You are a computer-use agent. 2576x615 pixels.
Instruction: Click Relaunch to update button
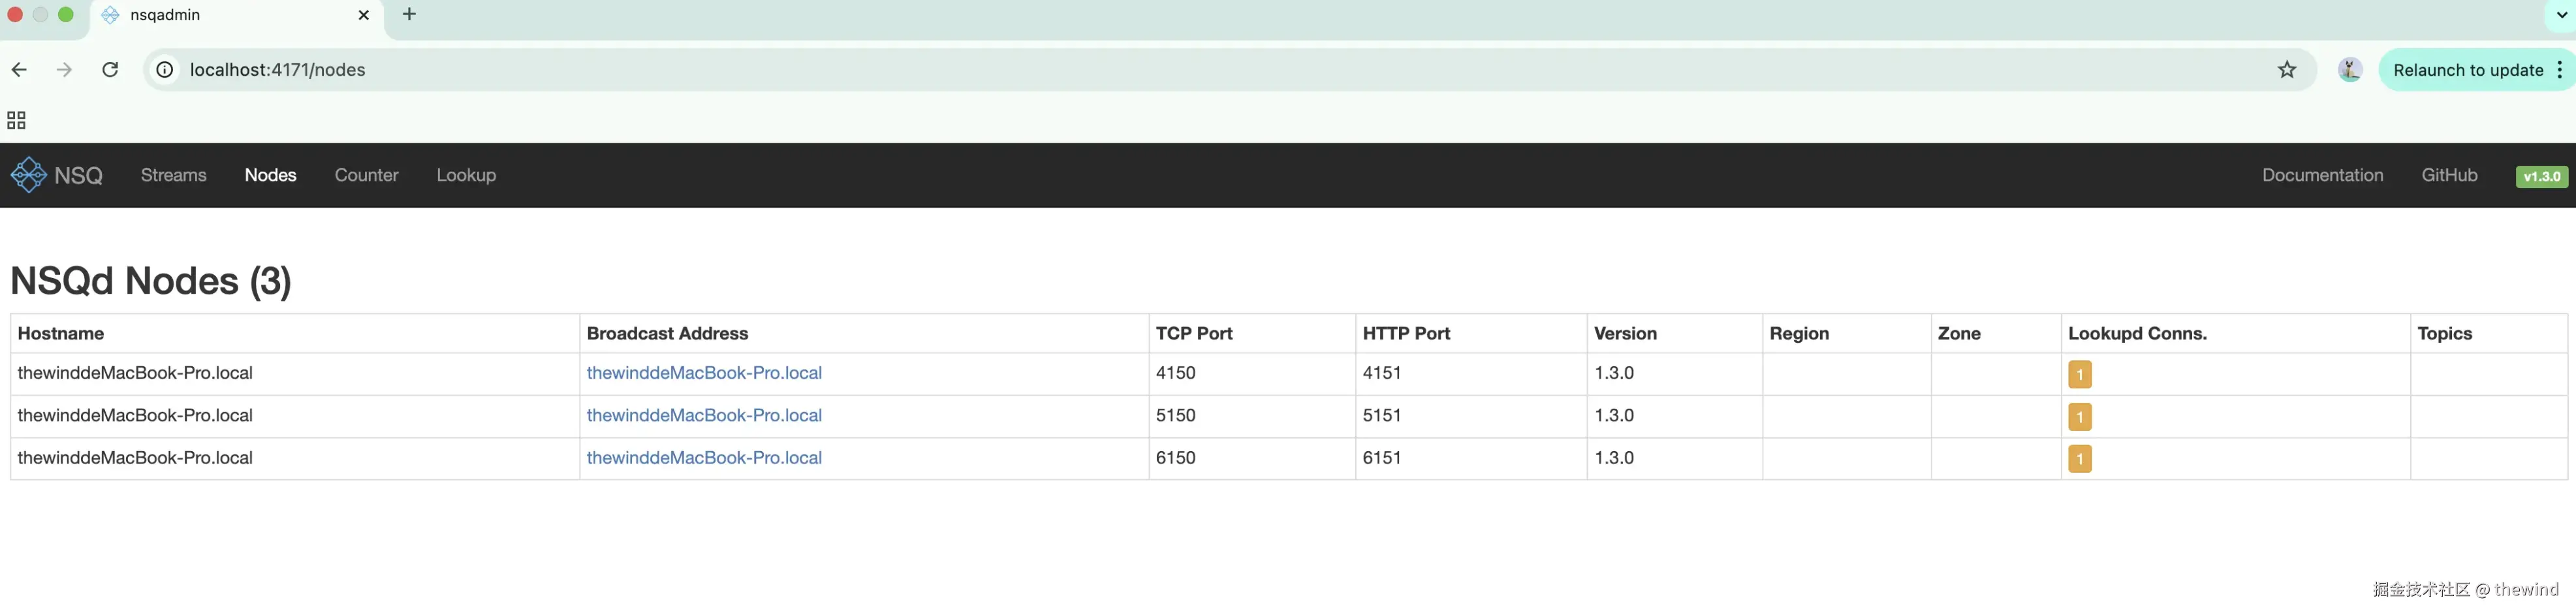[2467, 70]
